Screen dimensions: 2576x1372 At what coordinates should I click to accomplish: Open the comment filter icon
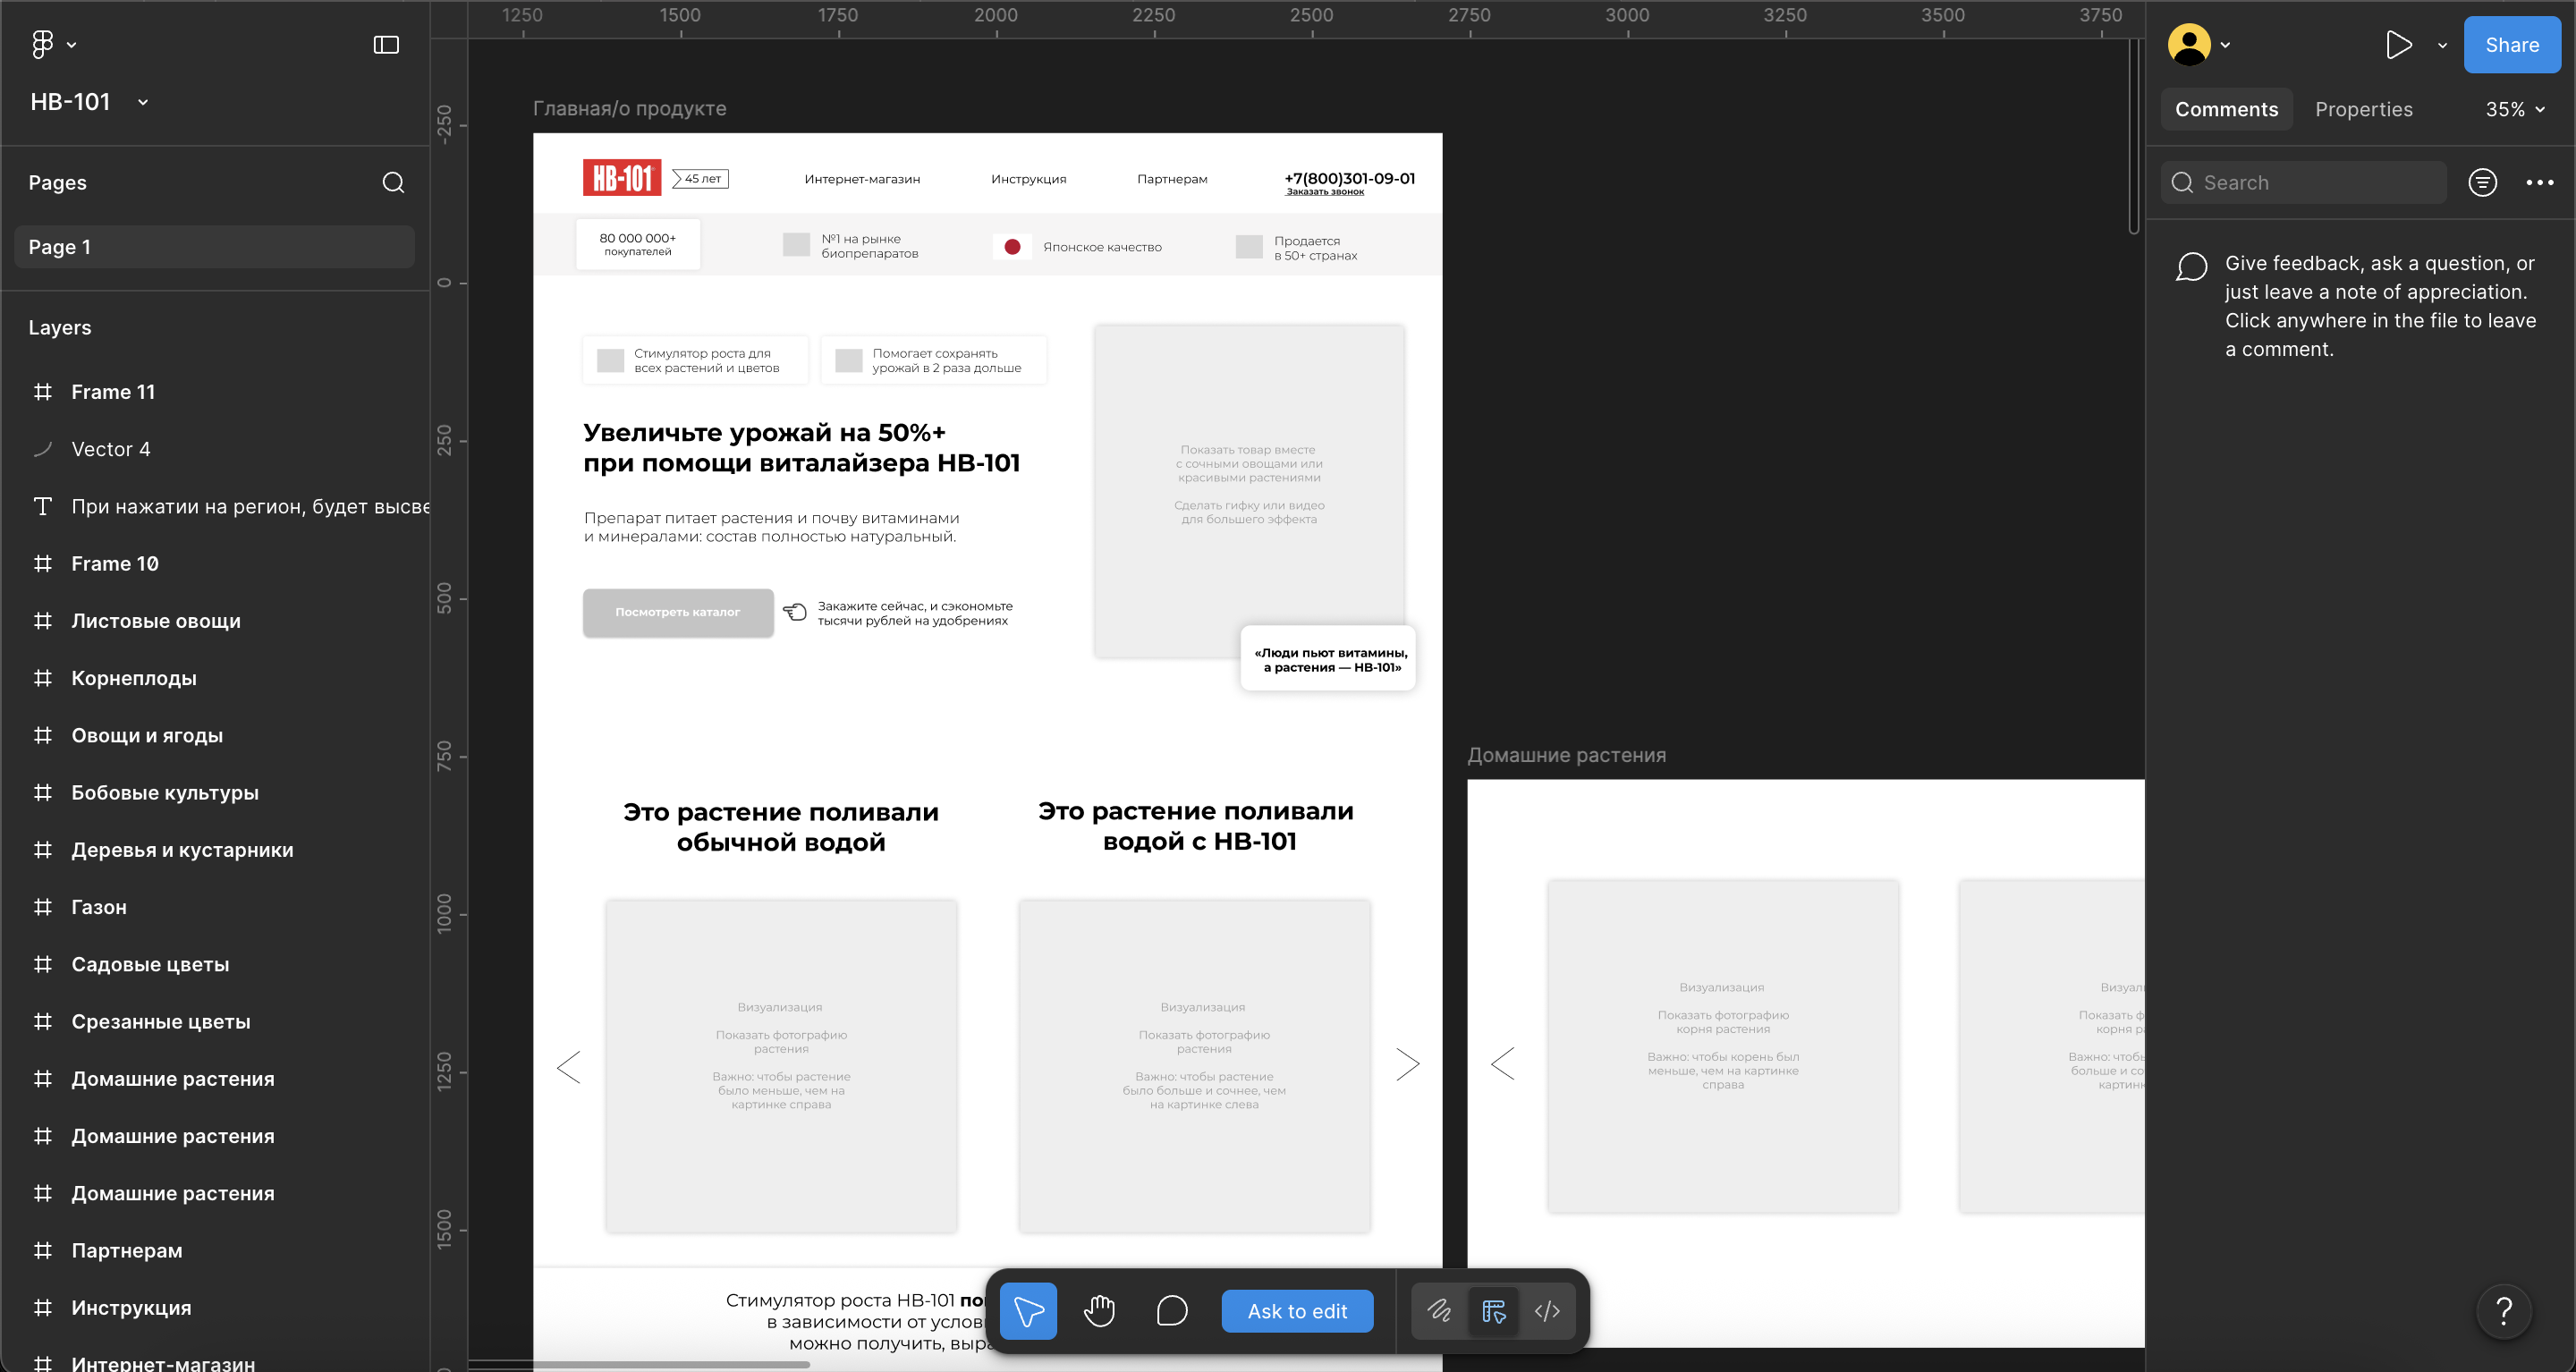2483,183
